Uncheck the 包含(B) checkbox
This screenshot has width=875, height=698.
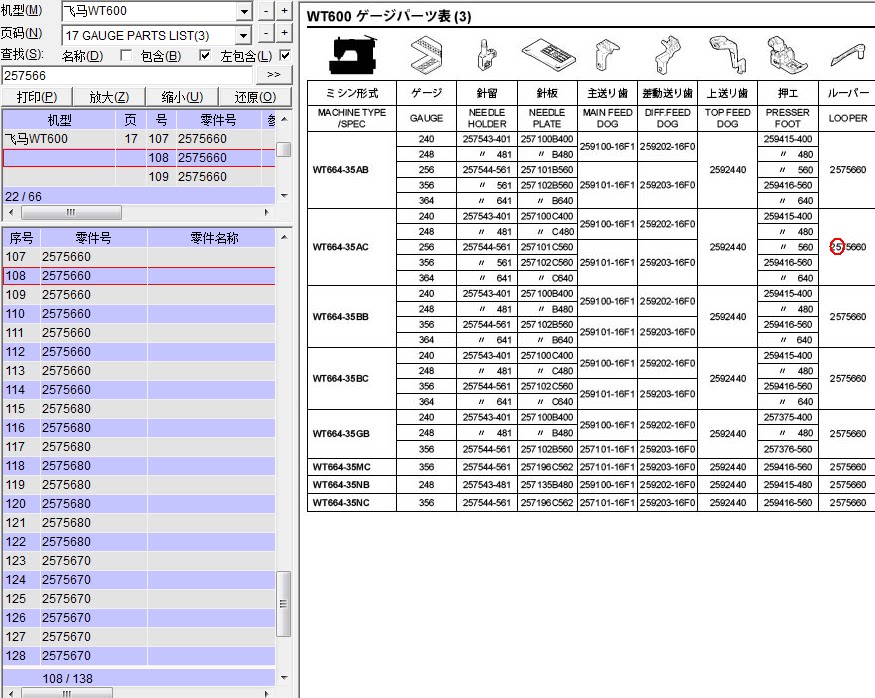tap(205, 56)
